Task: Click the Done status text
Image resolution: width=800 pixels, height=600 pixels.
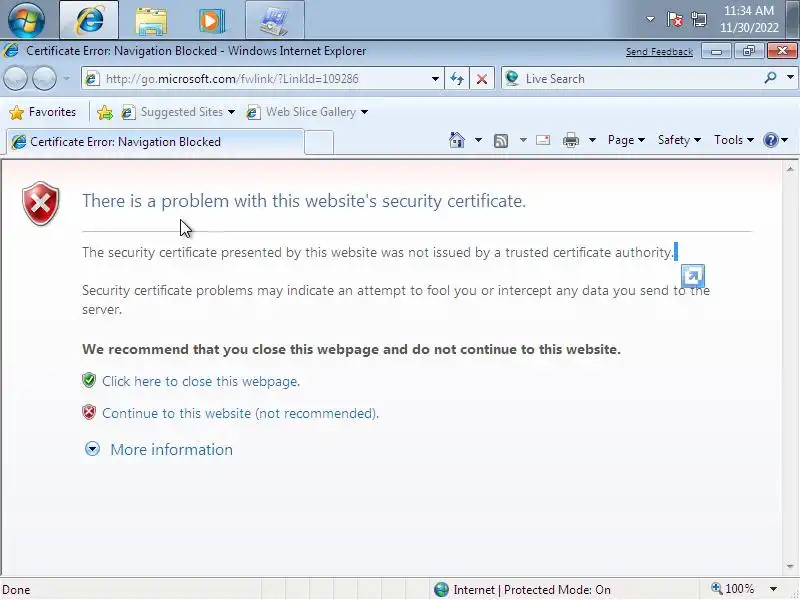Action: pos(16,590)
